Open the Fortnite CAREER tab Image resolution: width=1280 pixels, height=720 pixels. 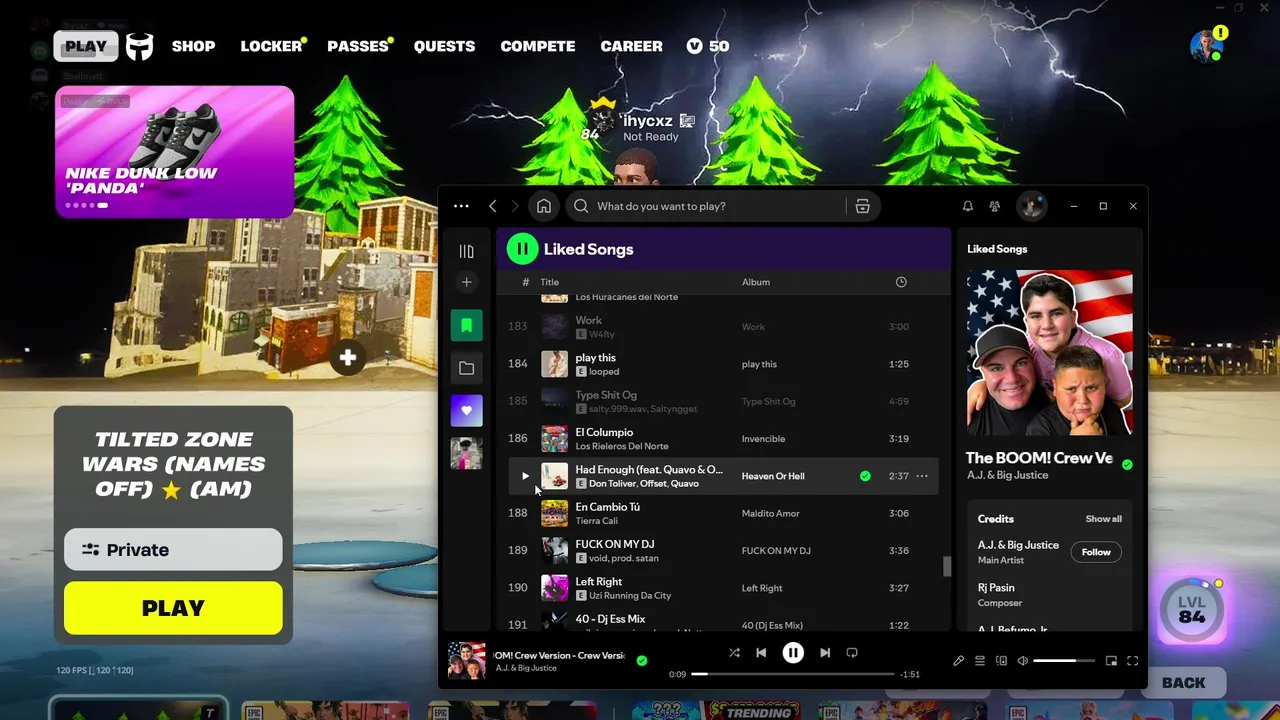point(631,46)
